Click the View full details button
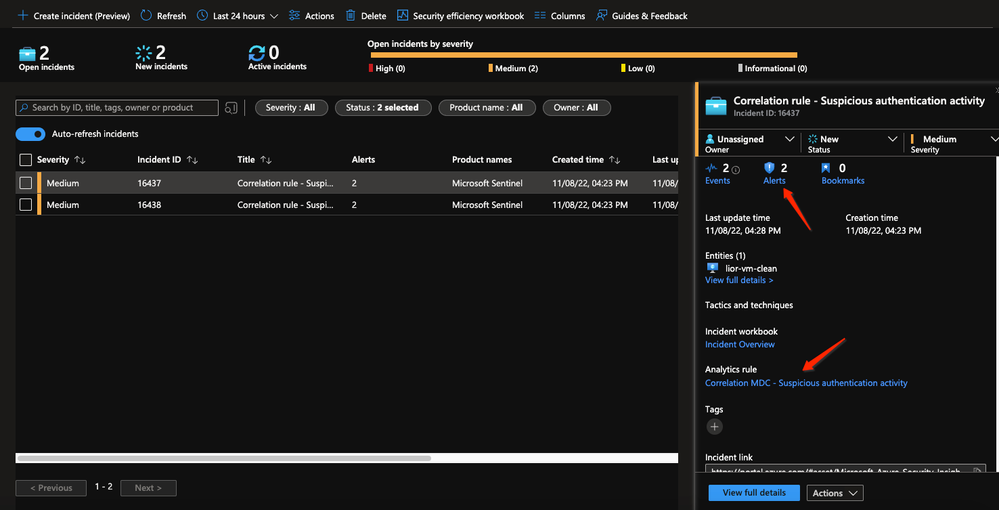Screen dimensions: 999x510 [754, 493]
